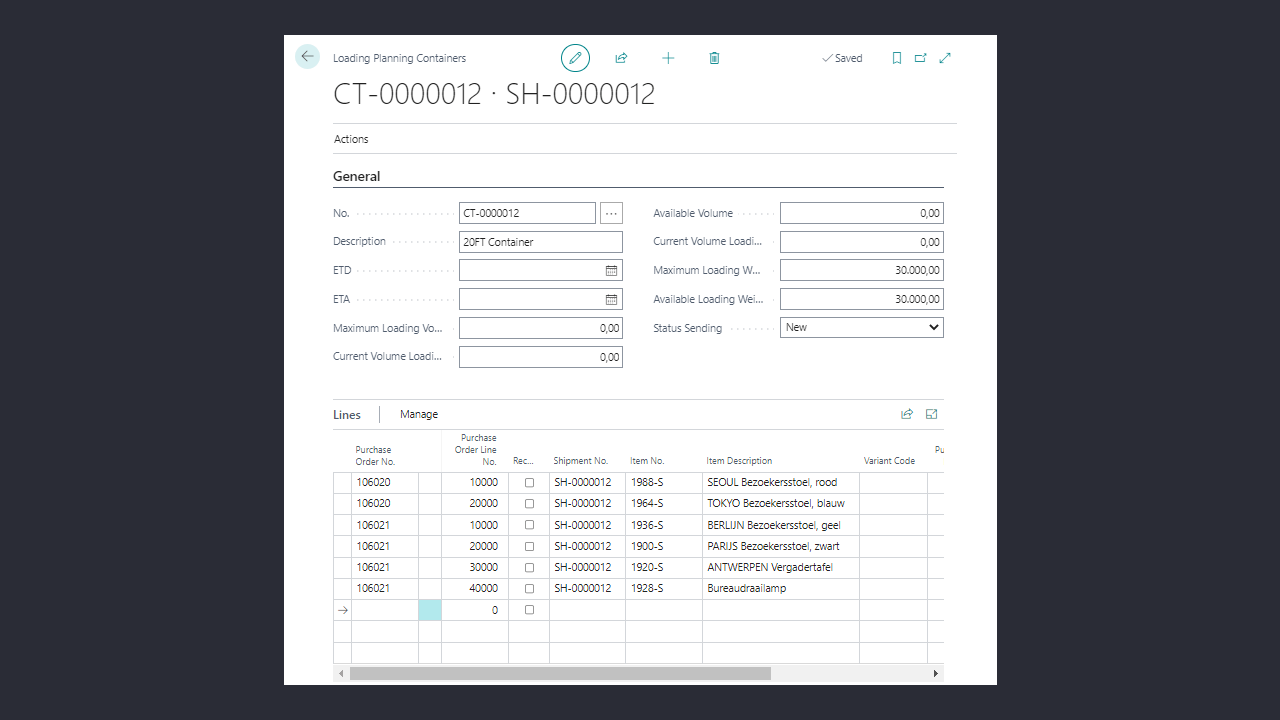Click the highlighted cell in new line
This screenshot has height=720, width=1280.
pos(430,610)
